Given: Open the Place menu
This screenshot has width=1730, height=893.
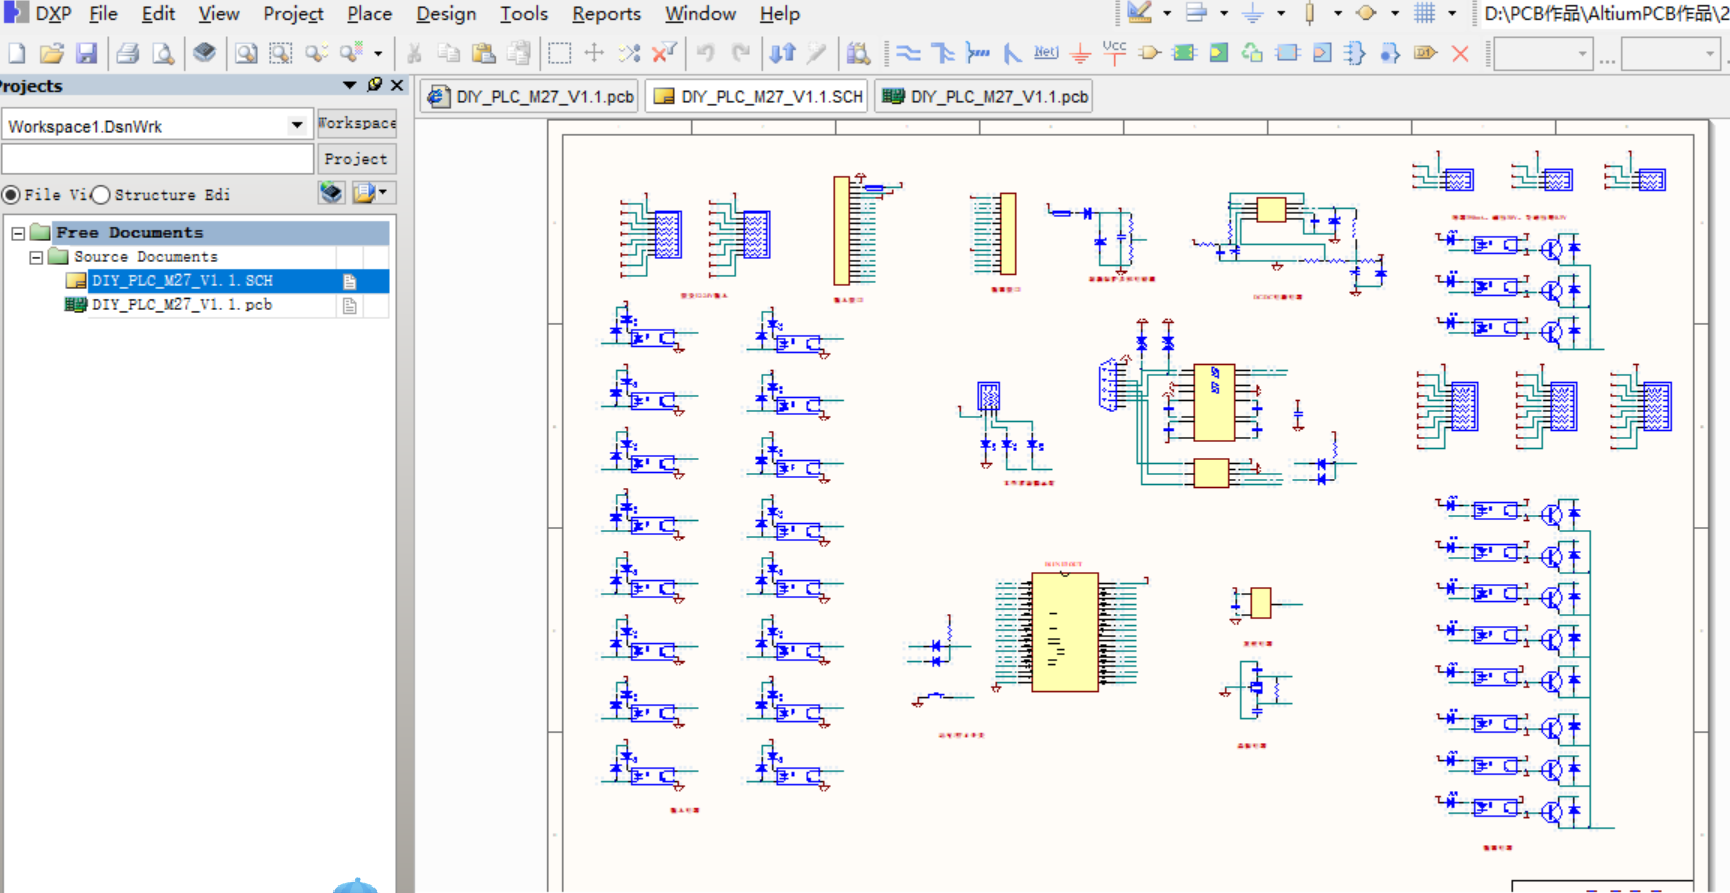Looking at the screenshot, I should pyautogui.click(x=369, y=14).
